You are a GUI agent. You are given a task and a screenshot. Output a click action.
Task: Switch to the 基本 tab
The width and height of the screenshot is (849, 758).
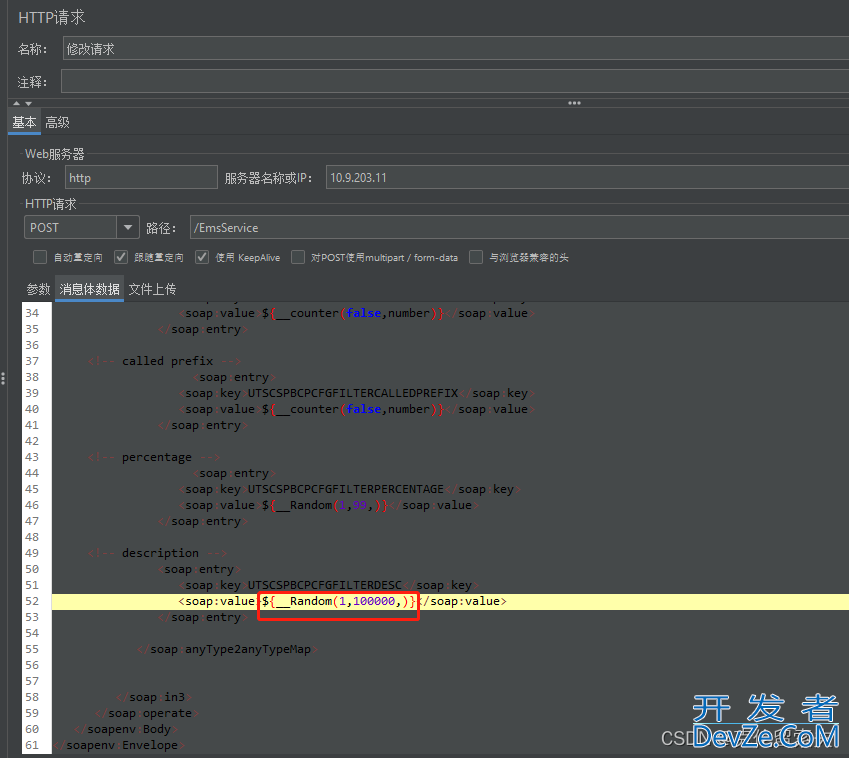[x=24, y=122]
